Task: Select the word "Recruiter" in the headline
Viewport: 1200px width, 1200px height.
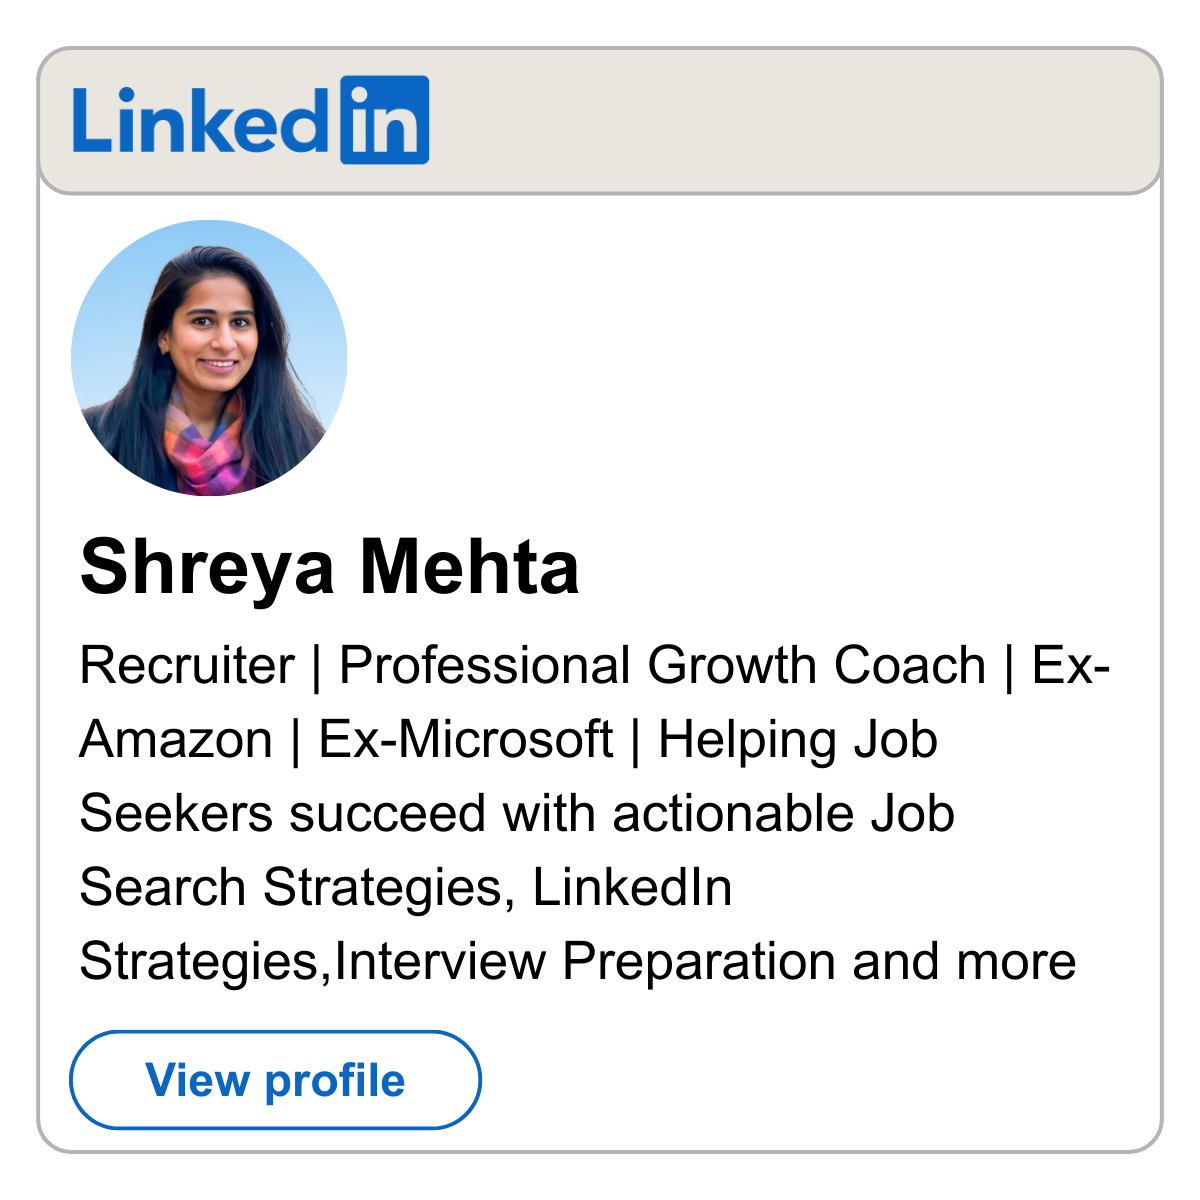Action: [187, 666]
